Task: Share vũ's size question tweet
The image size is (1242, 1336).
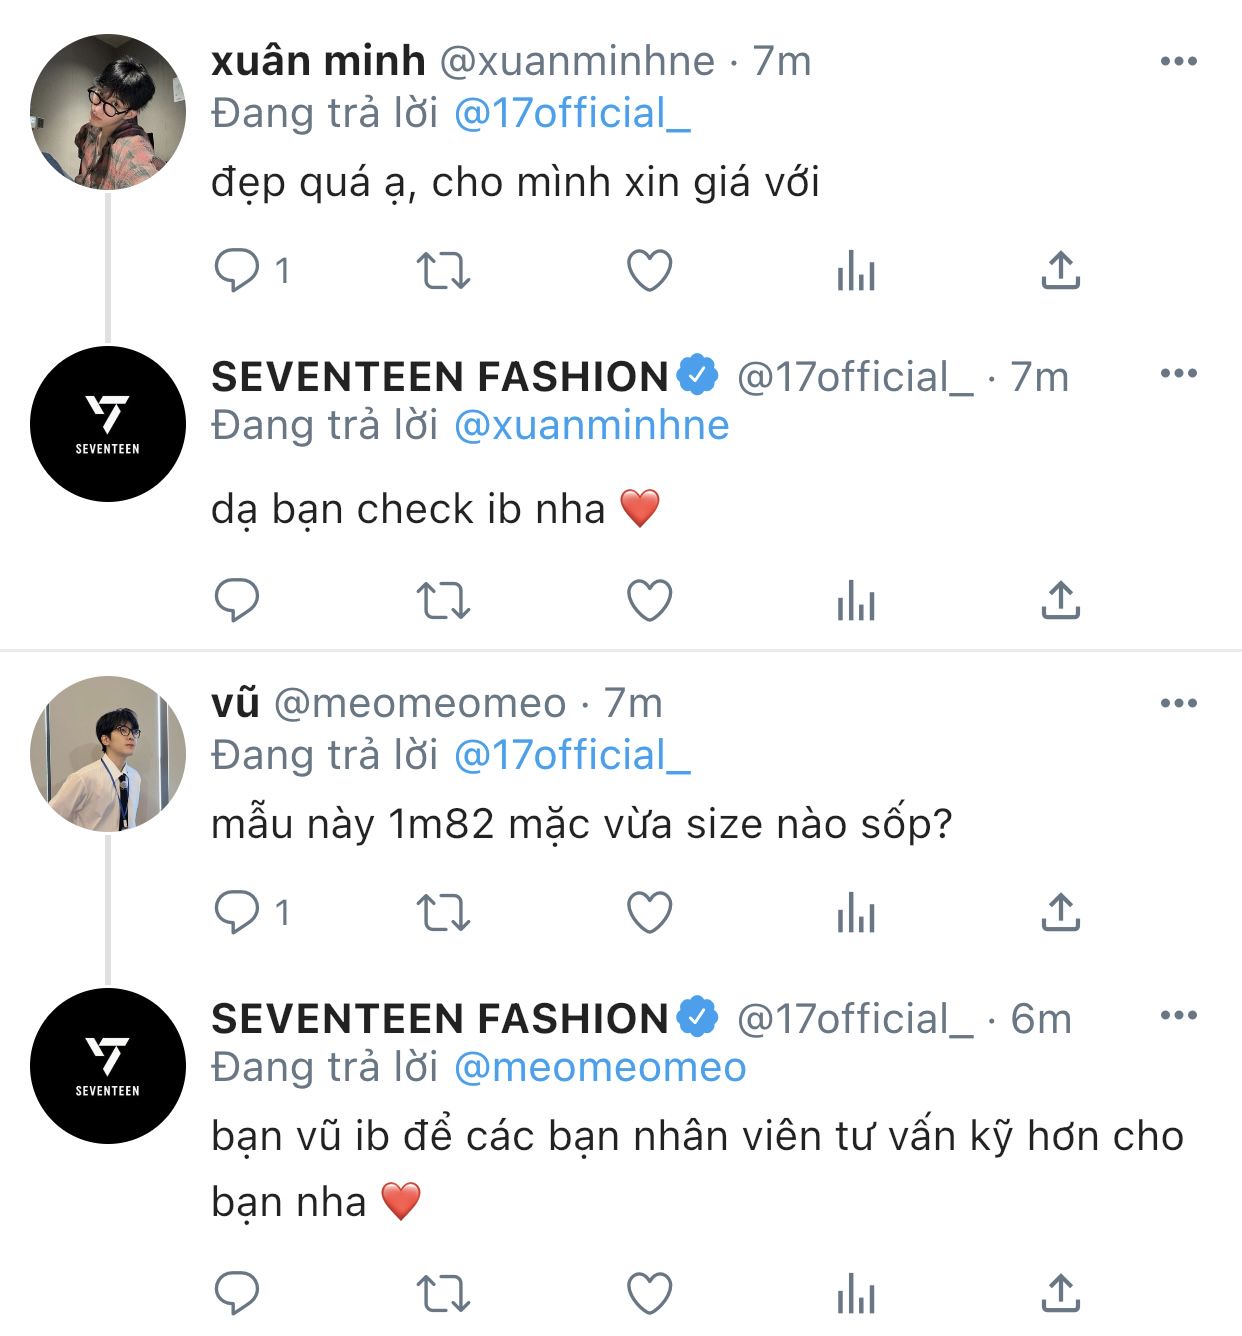Action: (1060, 912)
